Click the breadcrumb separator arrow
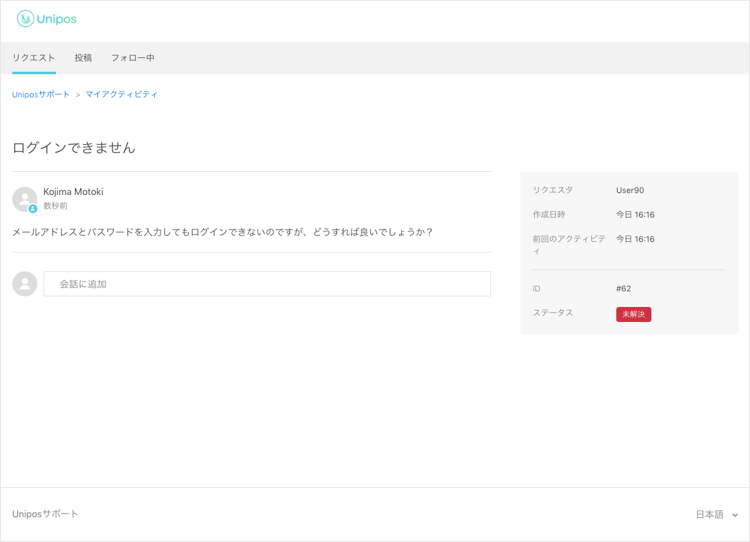The height and width of the screenshot is (542, 750). 77,95
